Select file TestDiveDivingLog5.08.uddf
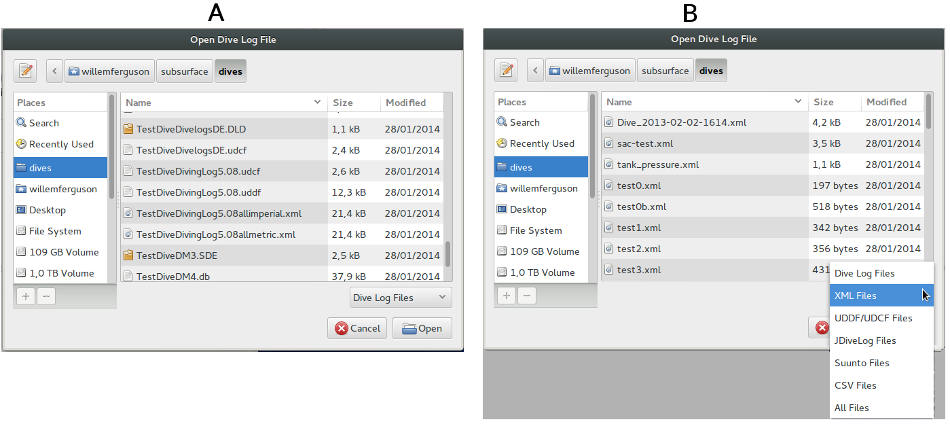This screenshot has width=950, height=424. (x=282, y=192)
